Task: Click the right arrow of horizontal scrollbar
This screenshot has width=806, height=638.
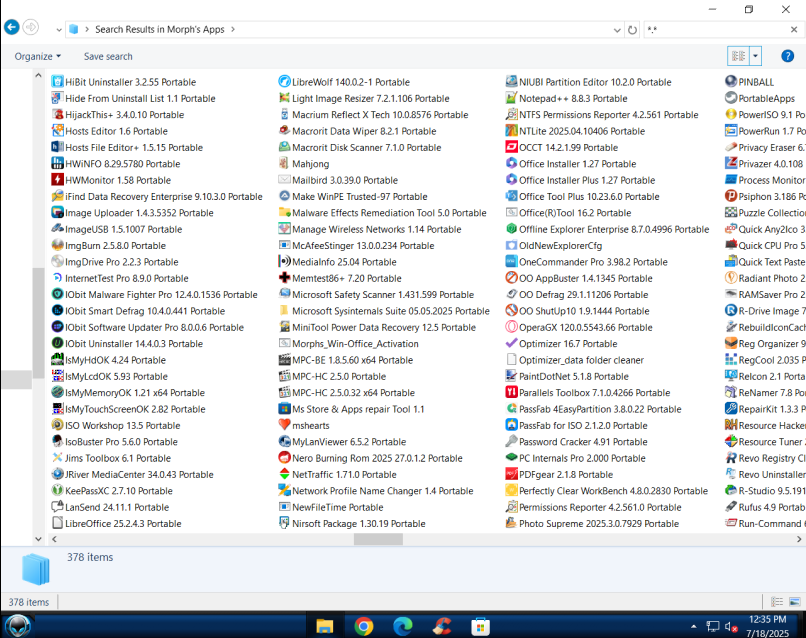Action: 799,539
